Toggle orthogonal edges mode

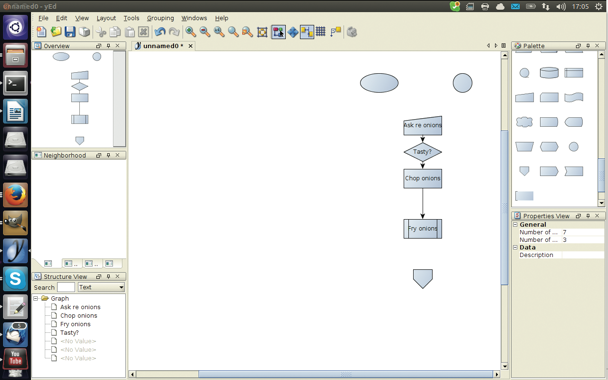(307, 32)
